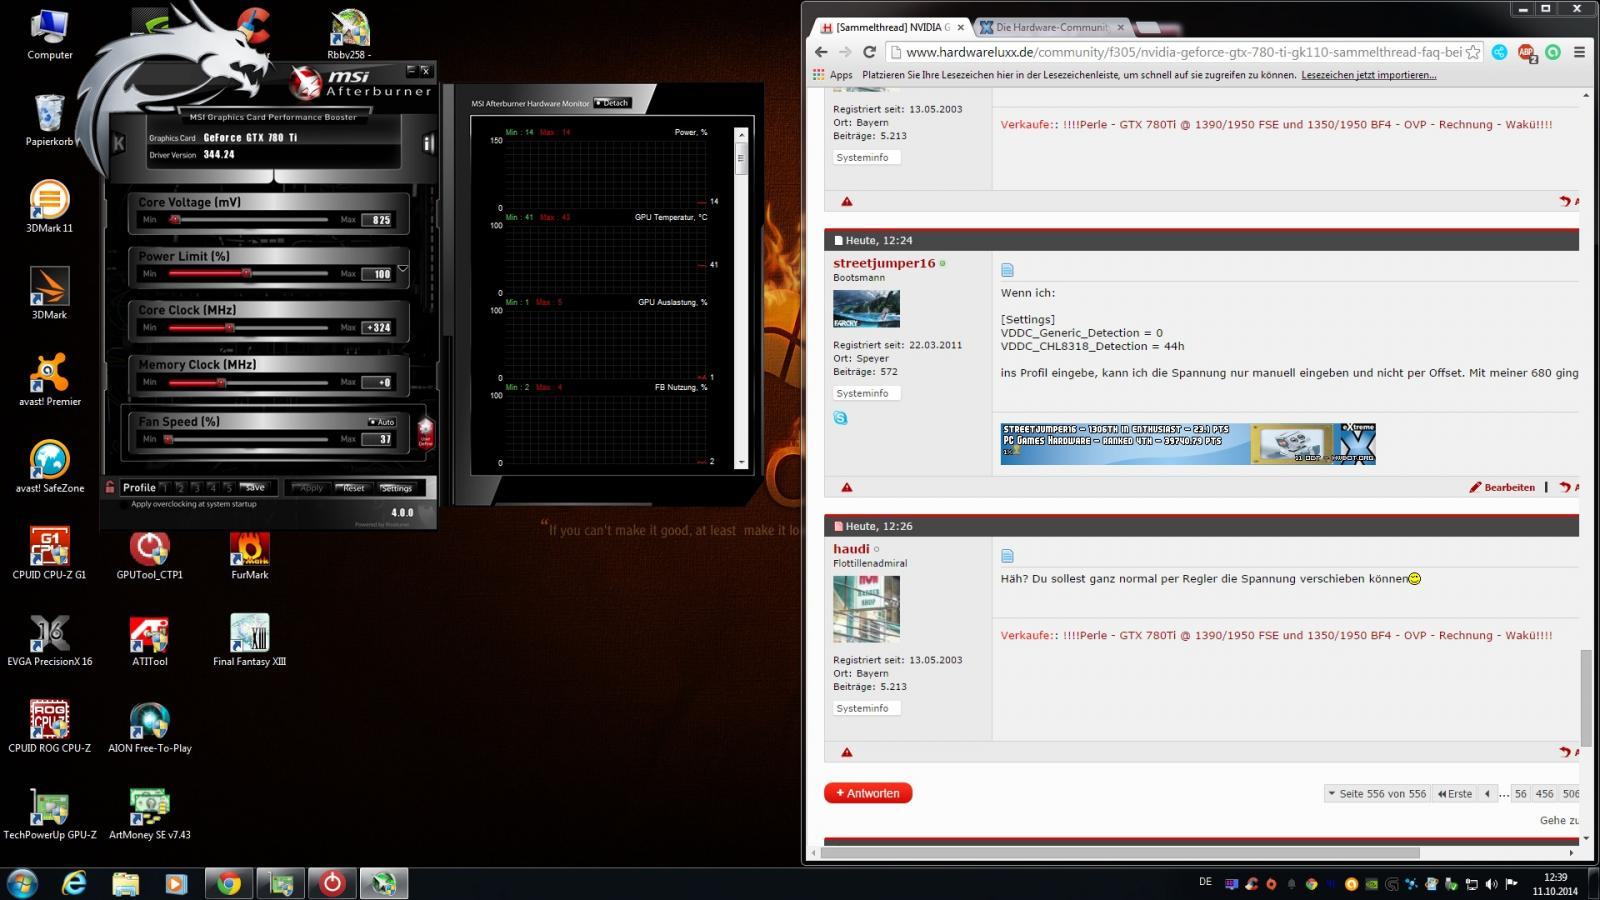Go back using Chrome's back arrow
The height and width of the screenshot is (900, 1600).
[x=821, y=52]
